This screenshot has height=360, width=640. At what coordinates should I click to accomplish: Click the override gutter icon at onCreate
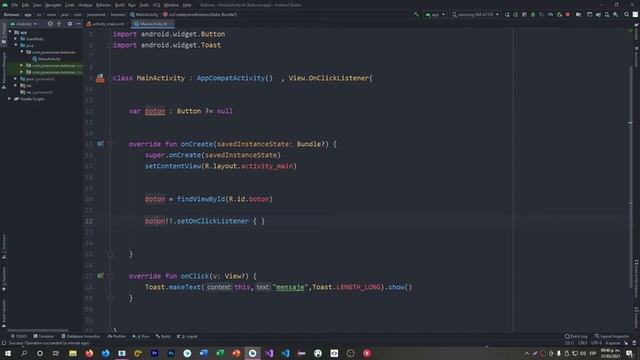click(x=100, y=144)
